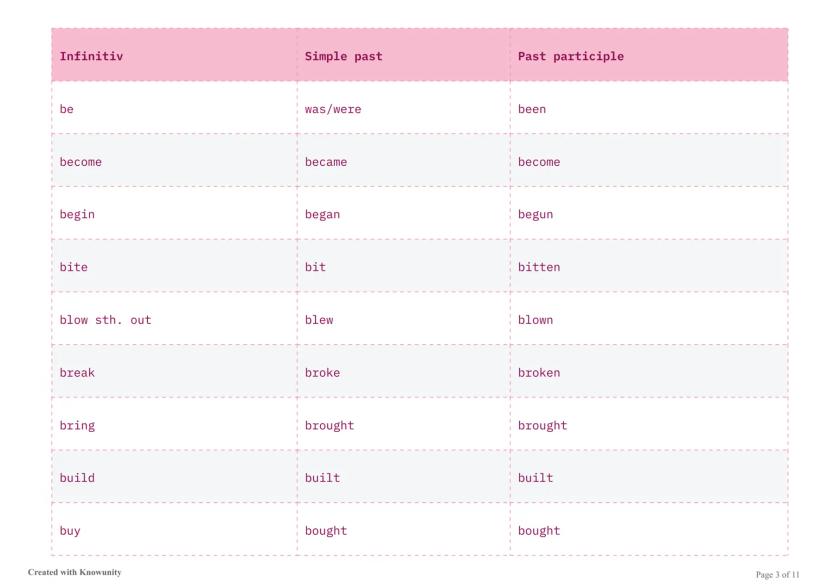This screenshot has height=586, width=828.
Task: Select the past participle 'bitten'
Action: (539, 267)
